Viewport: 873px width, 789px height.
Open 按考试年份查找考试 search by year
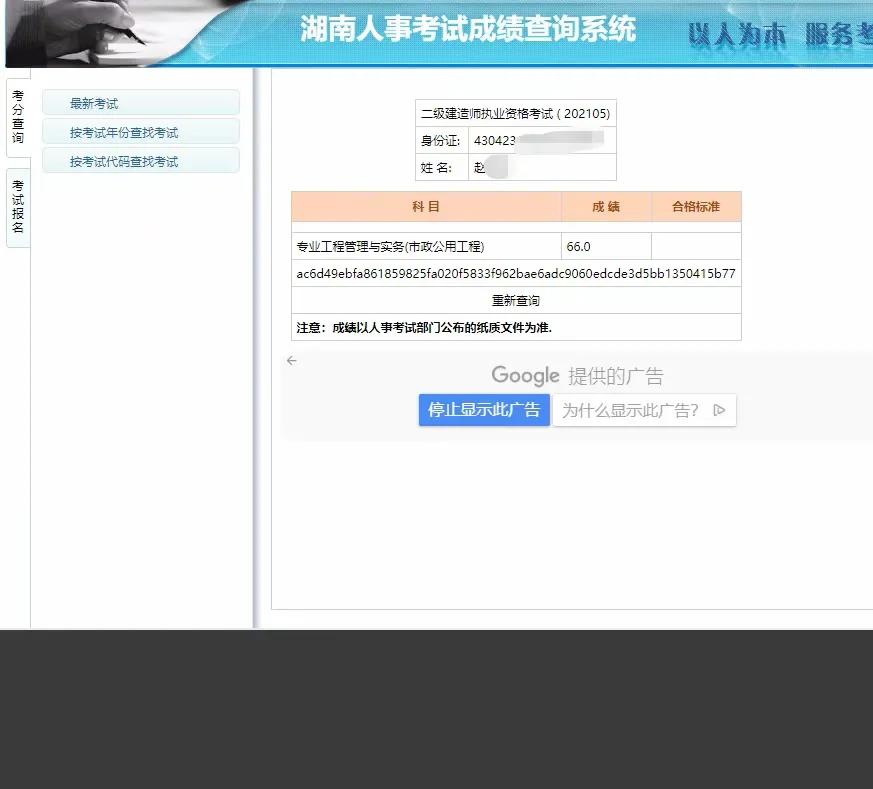(x=140, y=131)
